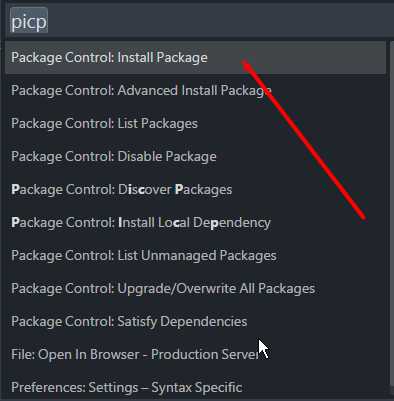Select Package Control: Disable Package
This screenshot has width=394, height=401.
[x=195, y=156]
